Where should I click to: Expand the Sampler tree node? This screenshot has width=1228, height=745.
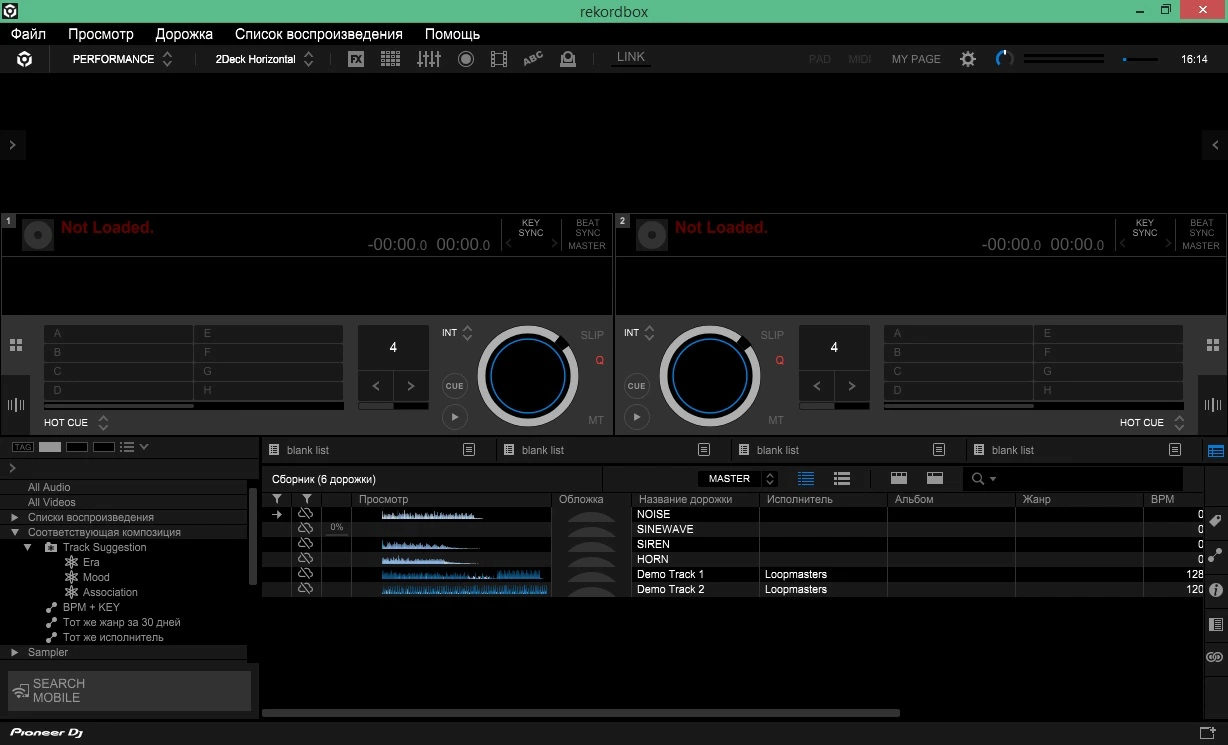[x=14, y=653]
